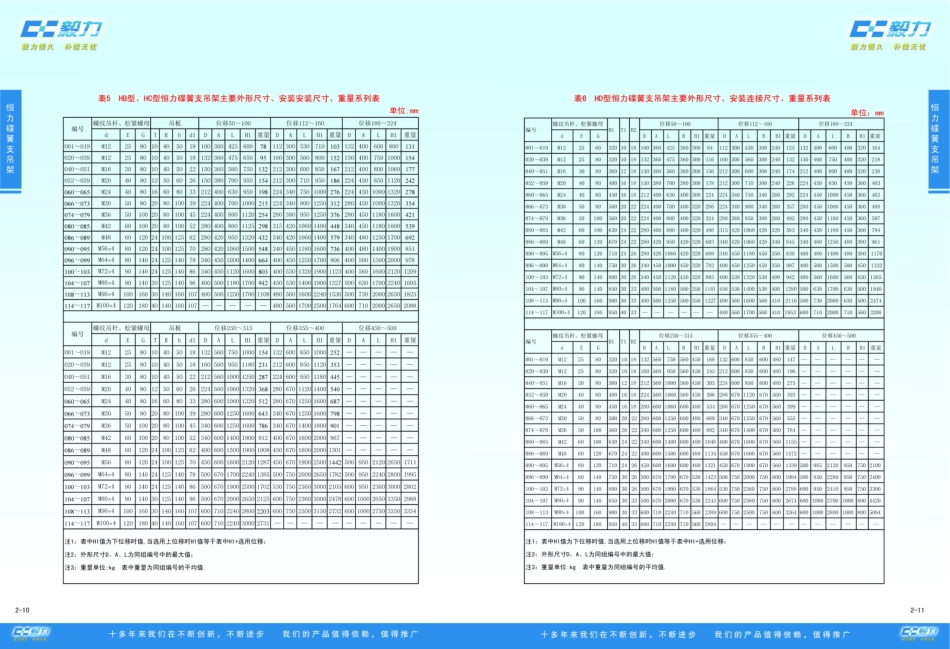Click 吊板 header in Table 5 lower section
950x649 pixels.
(x=175, y=328)
